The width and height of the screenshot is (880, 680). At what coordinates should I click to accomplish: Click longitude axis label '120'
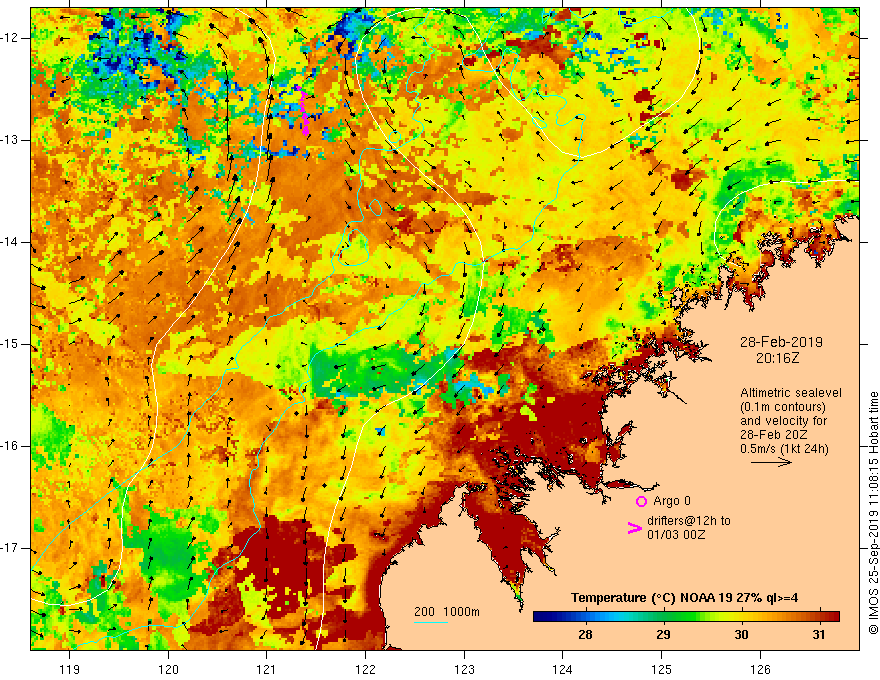(168, 669)
